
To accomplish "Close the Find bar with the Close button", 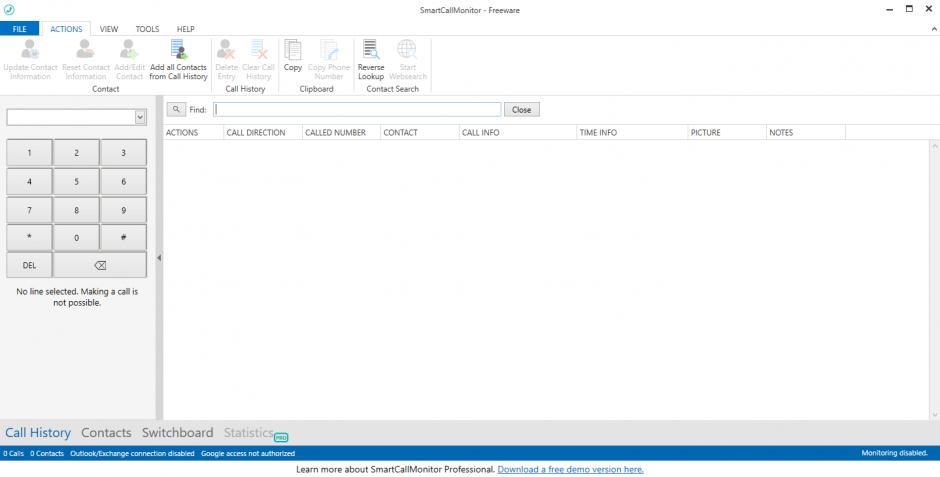I will [x=521, y=110].
